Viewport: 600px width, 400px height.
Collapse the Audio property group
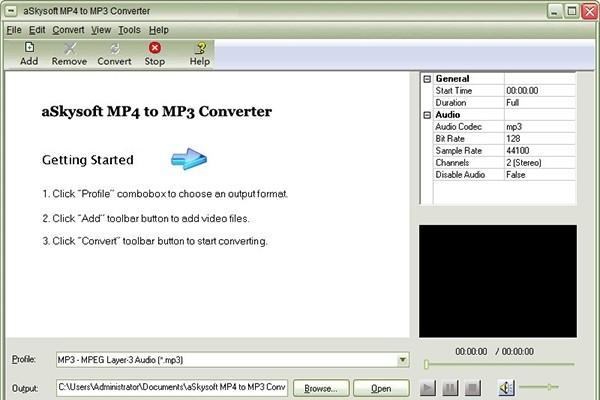tap(427, 115)
